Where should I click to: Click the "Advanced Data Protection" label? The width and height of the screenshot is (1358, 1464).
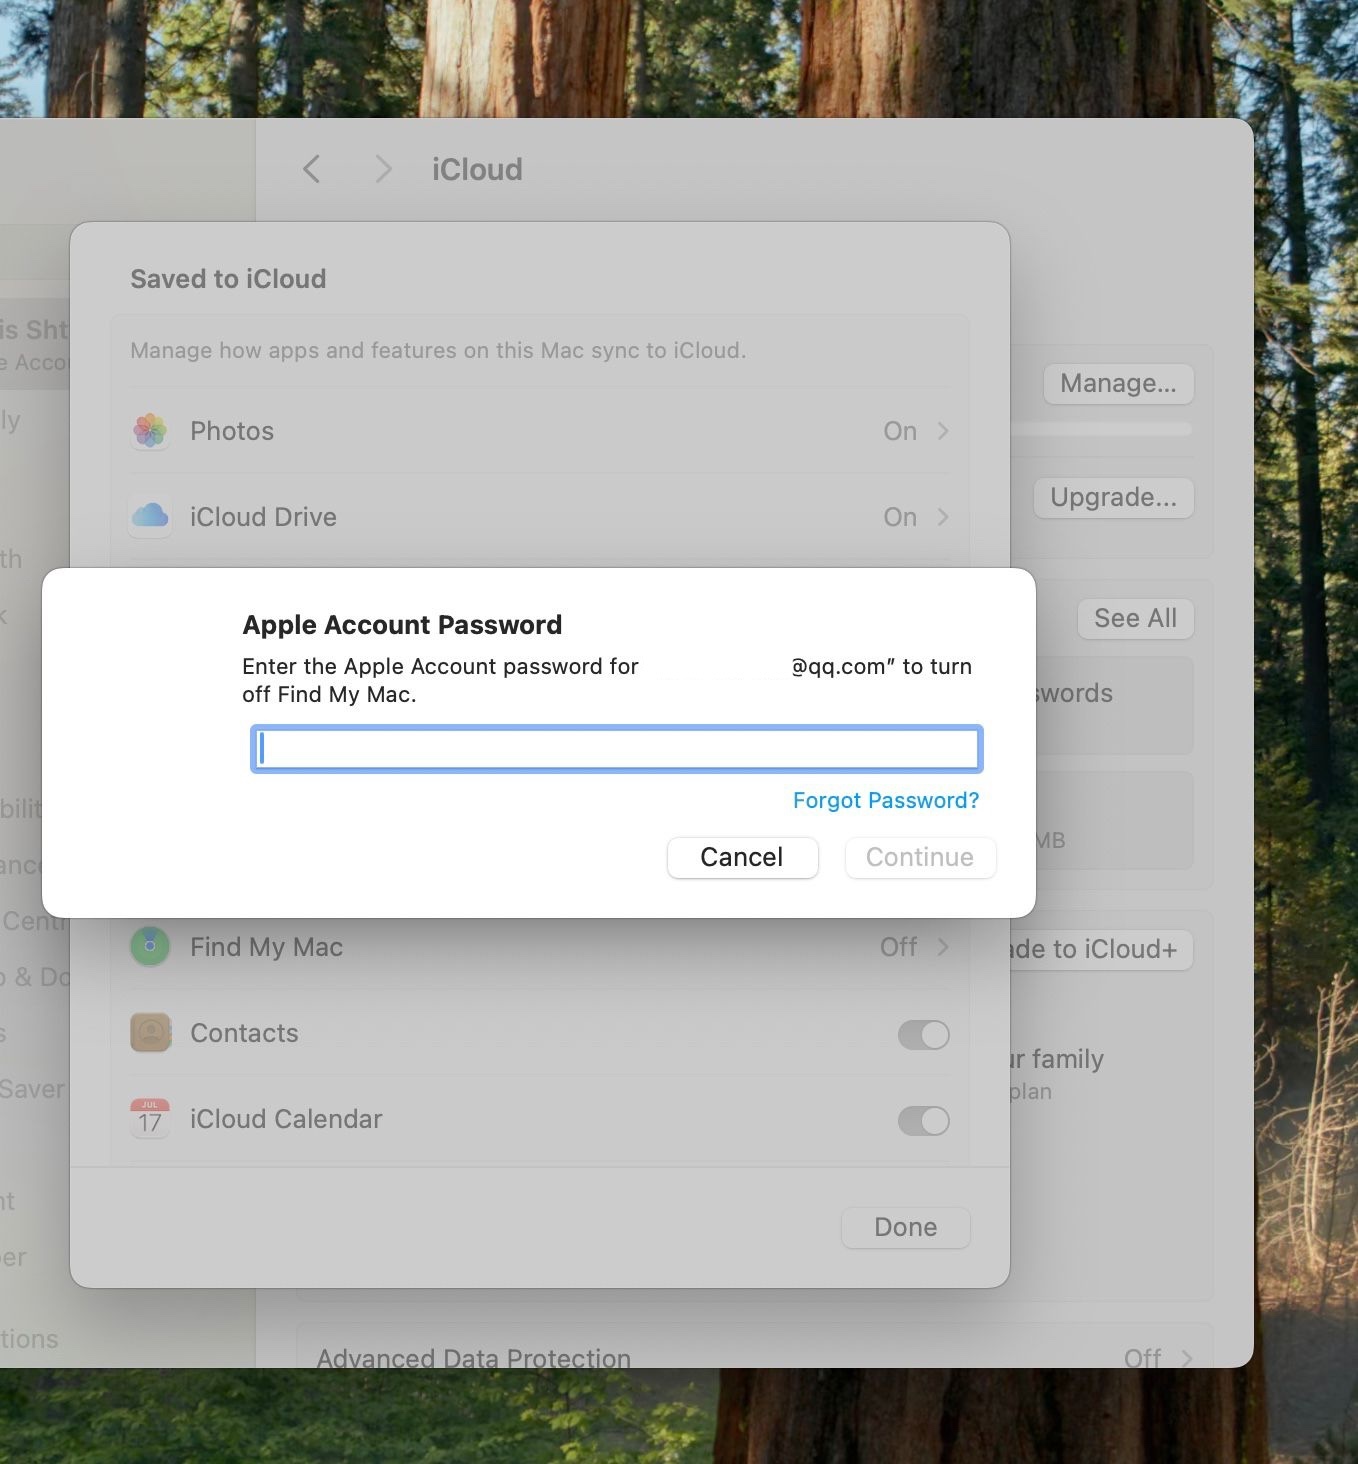[x=474, y=1357]
